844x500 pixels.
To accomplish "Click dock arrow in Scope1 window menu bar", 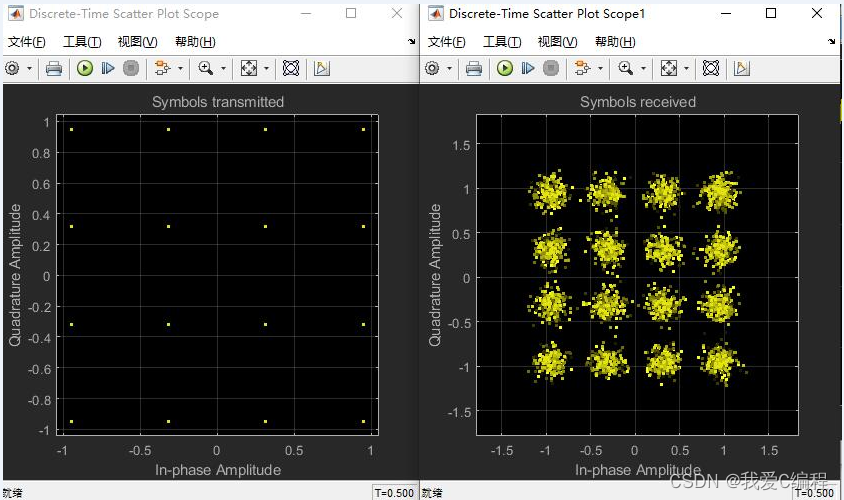I will [832, 41].
